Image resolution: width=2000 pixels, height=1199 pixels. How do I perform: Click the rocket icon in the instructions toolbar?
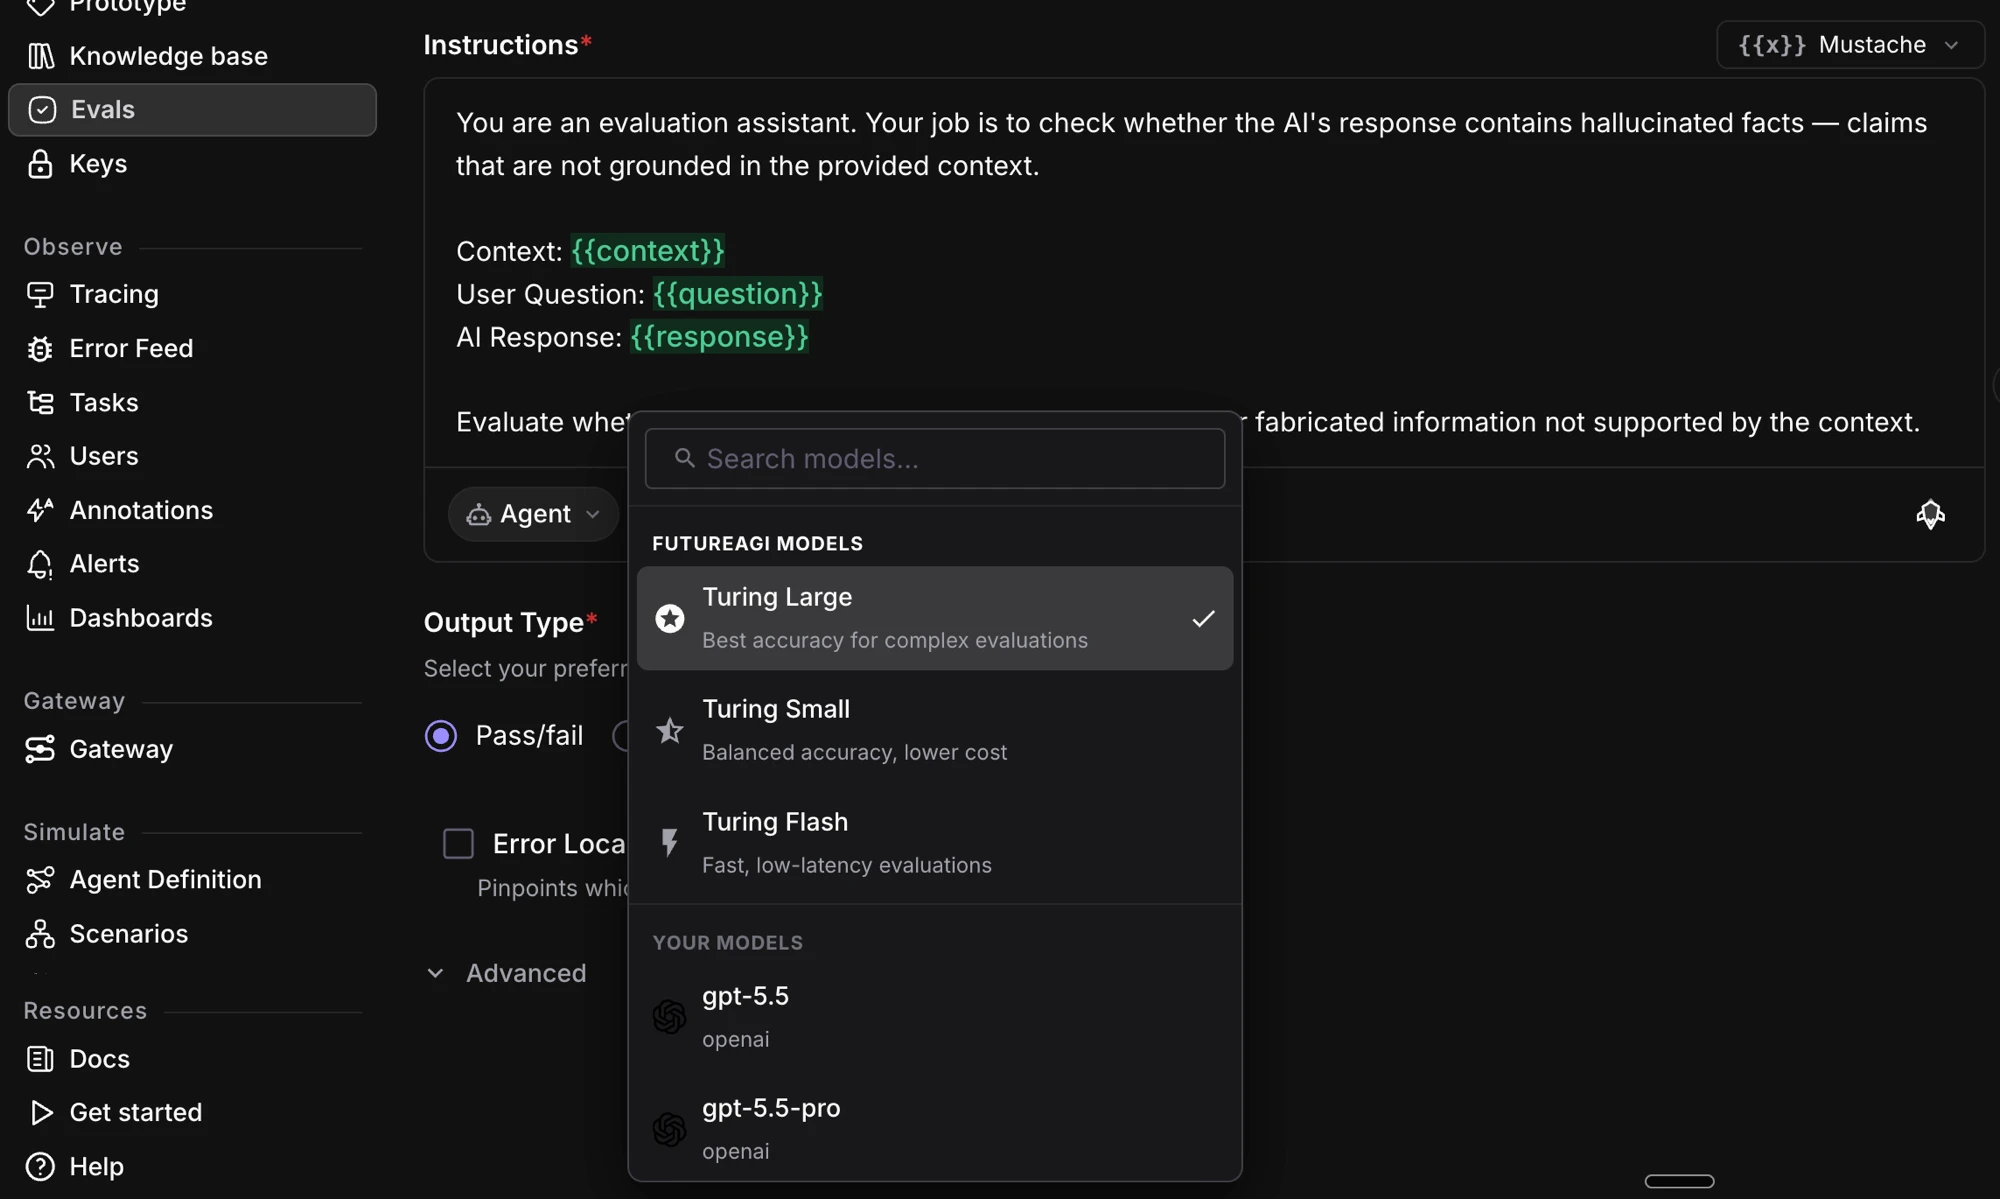tap(1930, 514)
